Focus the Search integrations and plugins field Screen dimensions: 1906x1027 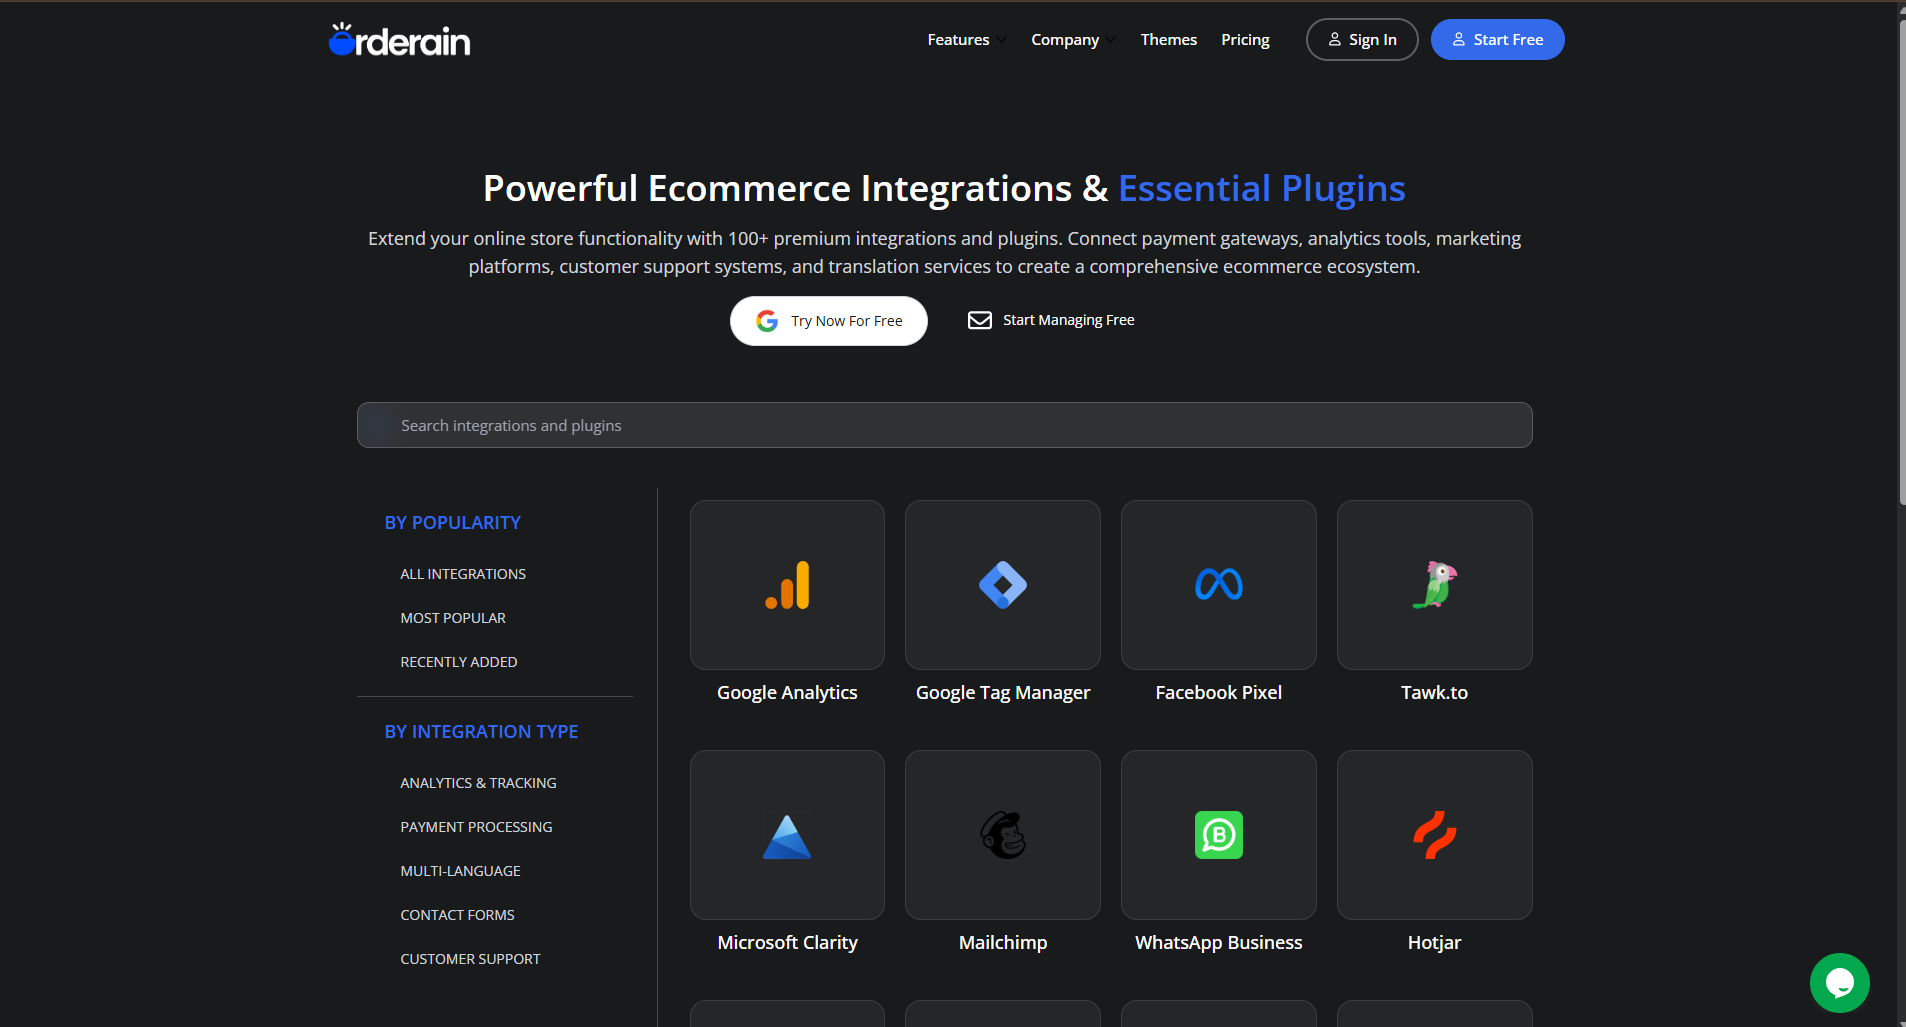(944, 425)
